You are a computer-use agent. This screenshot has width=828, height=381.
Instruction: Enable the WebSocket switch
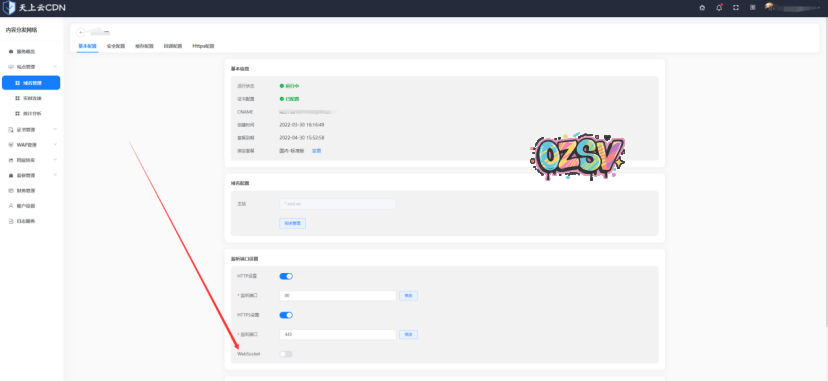[x=286, y=354]
